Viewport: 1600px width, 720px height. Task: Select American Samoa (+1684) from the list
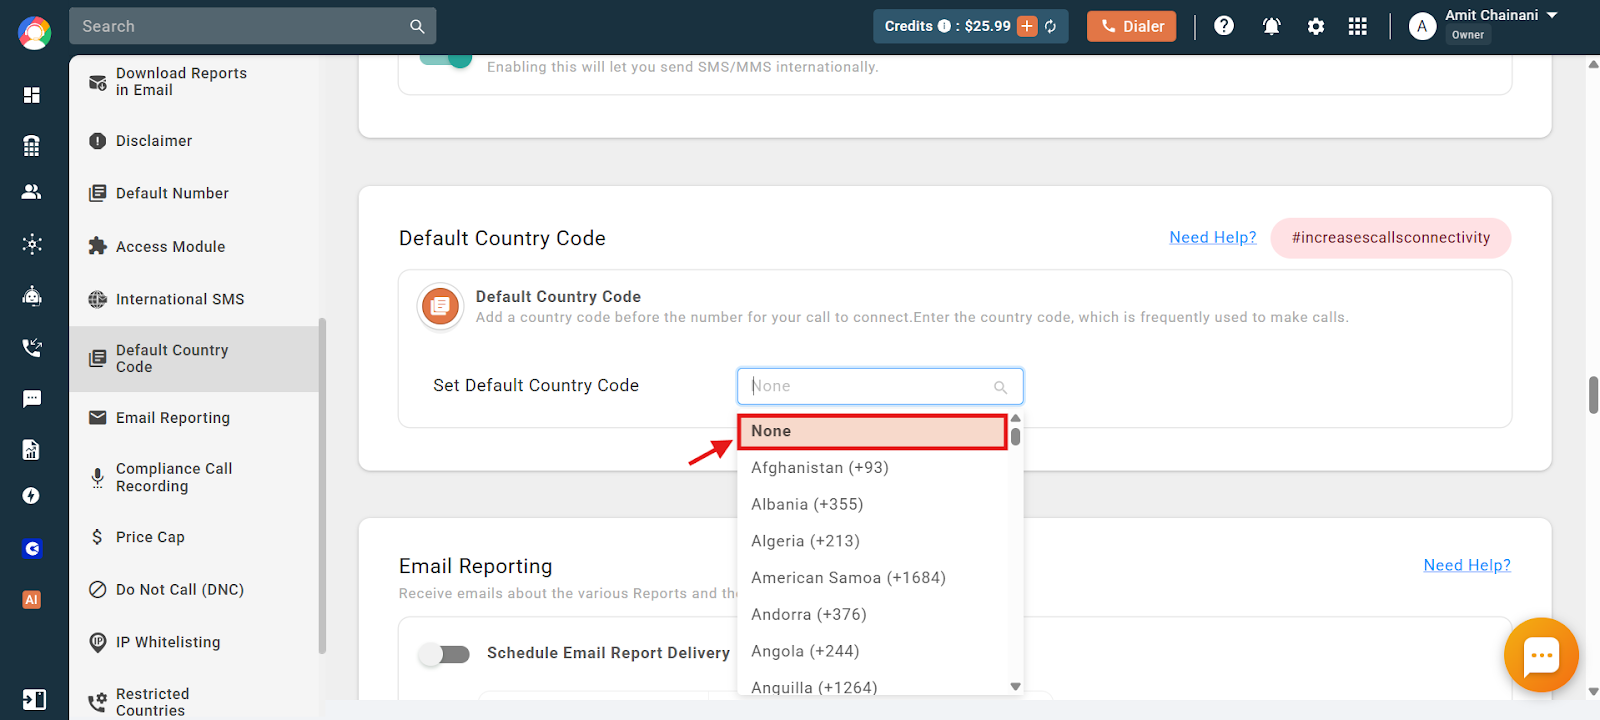[x=872, y=578]
